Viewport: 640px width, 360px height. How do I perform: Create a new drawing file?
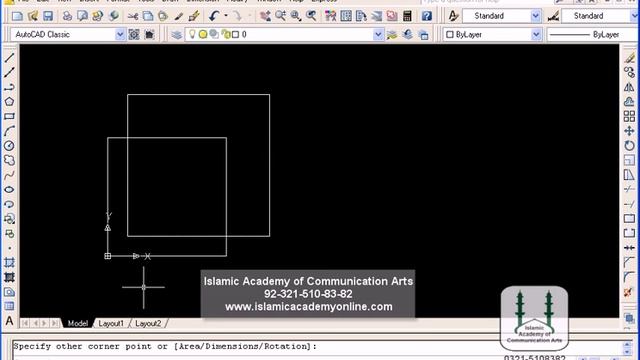click(17, 16)
